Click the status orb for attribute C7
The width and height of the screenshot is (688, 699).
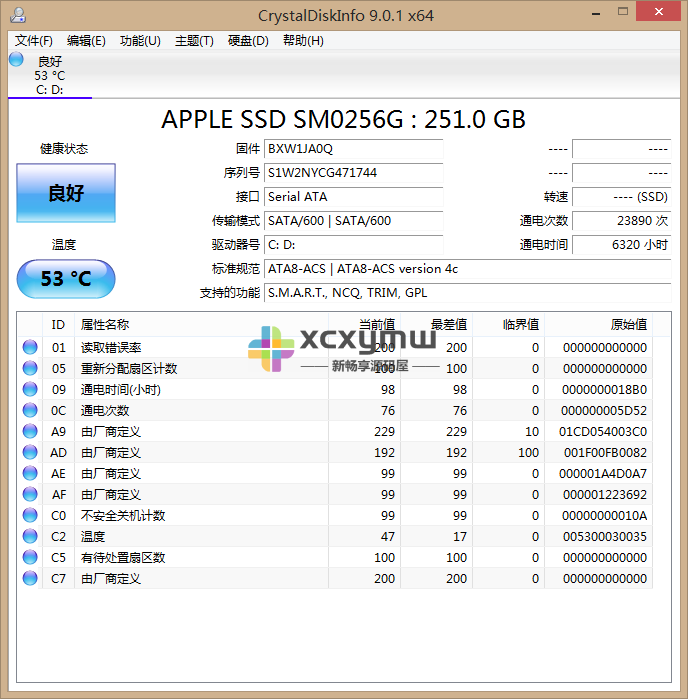(x=30, y=578)
